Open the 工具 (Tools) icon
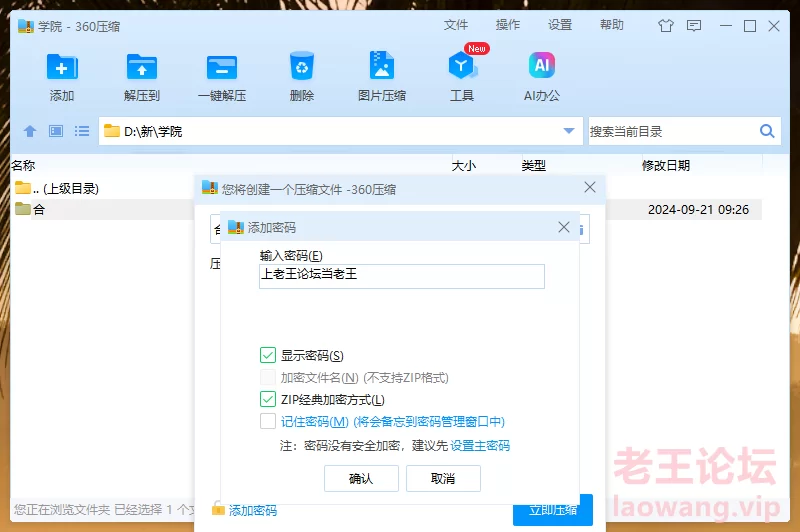Image resolution: width=800 pixels, height=532 pixels. click(462, 68)
